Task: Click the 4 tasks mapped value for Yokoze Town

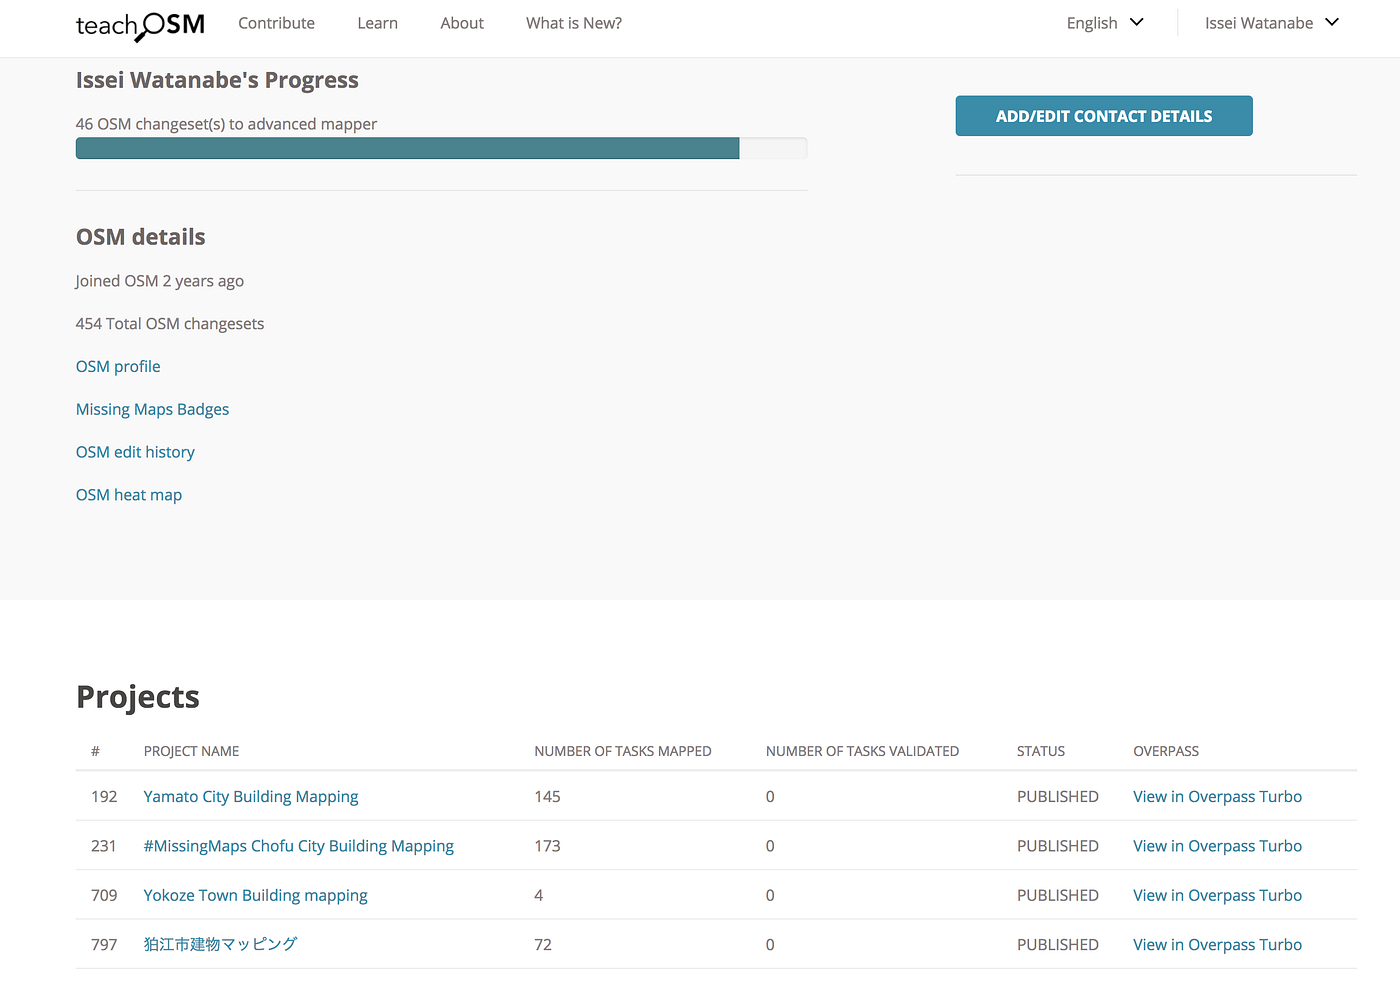Action: tap(539, 895)
